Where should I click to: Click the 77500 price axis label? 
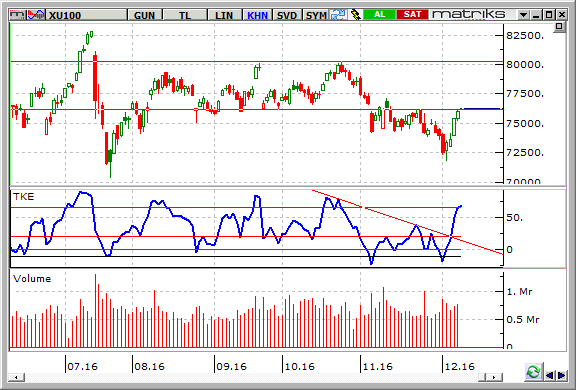(525, 94)
